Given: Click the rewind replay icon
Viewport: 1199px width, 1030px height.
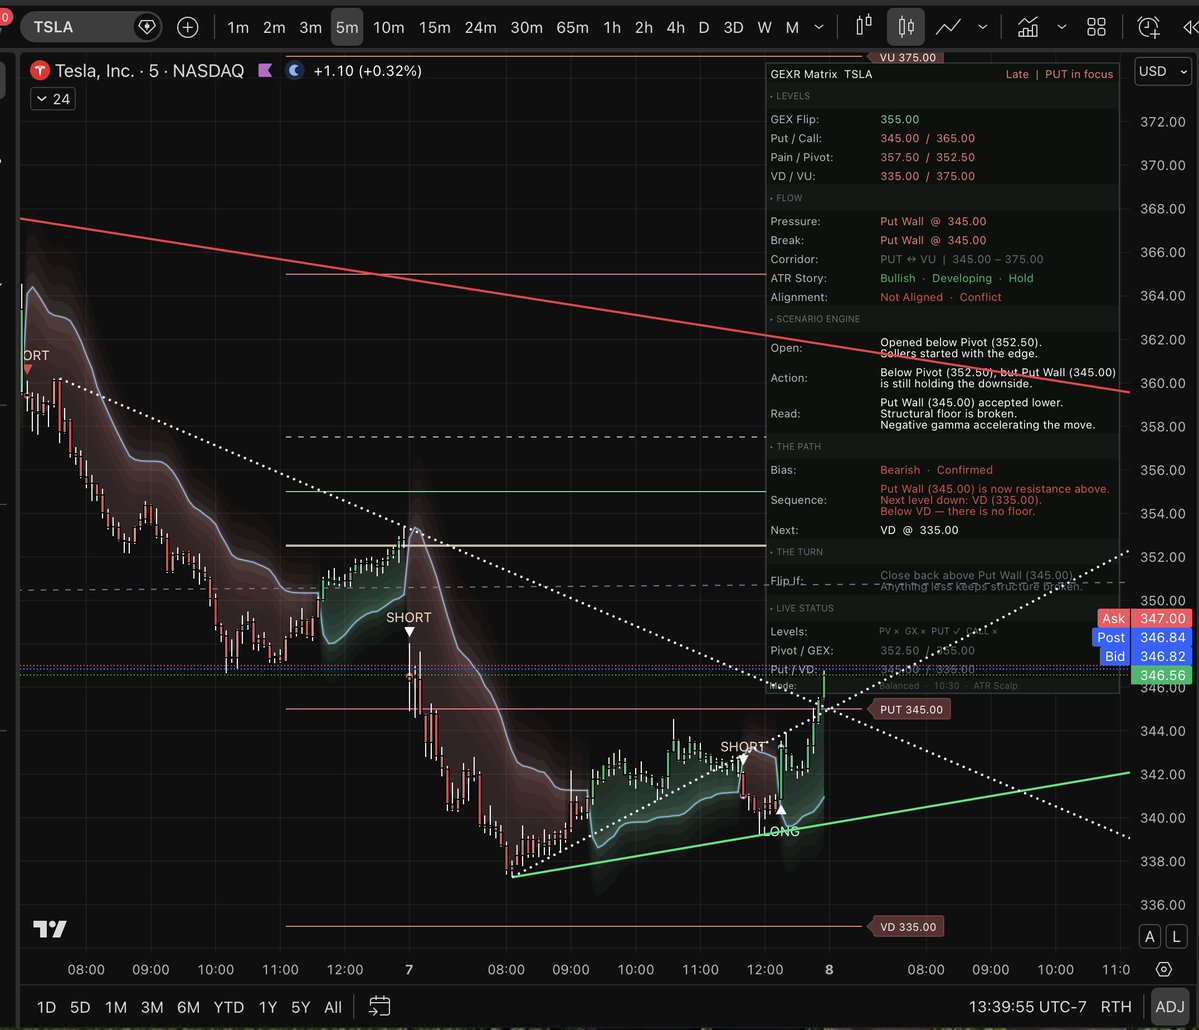Looking at the screenshot, I should [1190, 28].
